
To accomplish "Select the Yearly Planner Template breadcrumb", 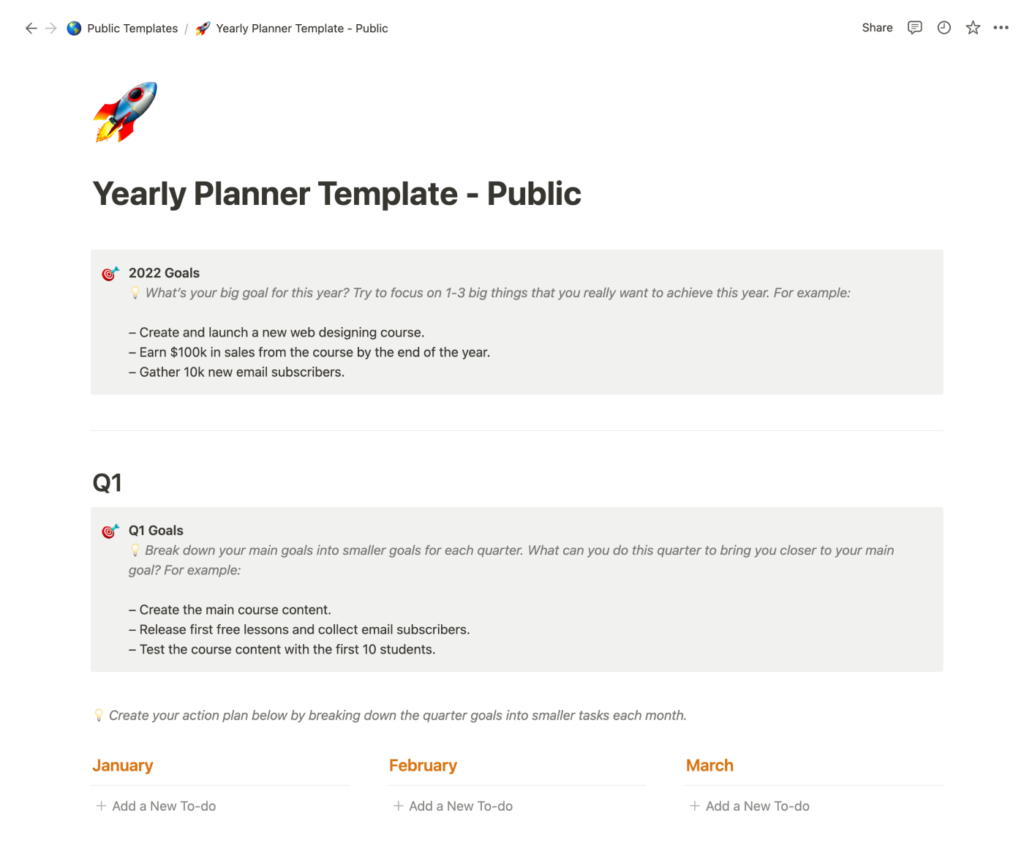I will click(x=301, y=28).
